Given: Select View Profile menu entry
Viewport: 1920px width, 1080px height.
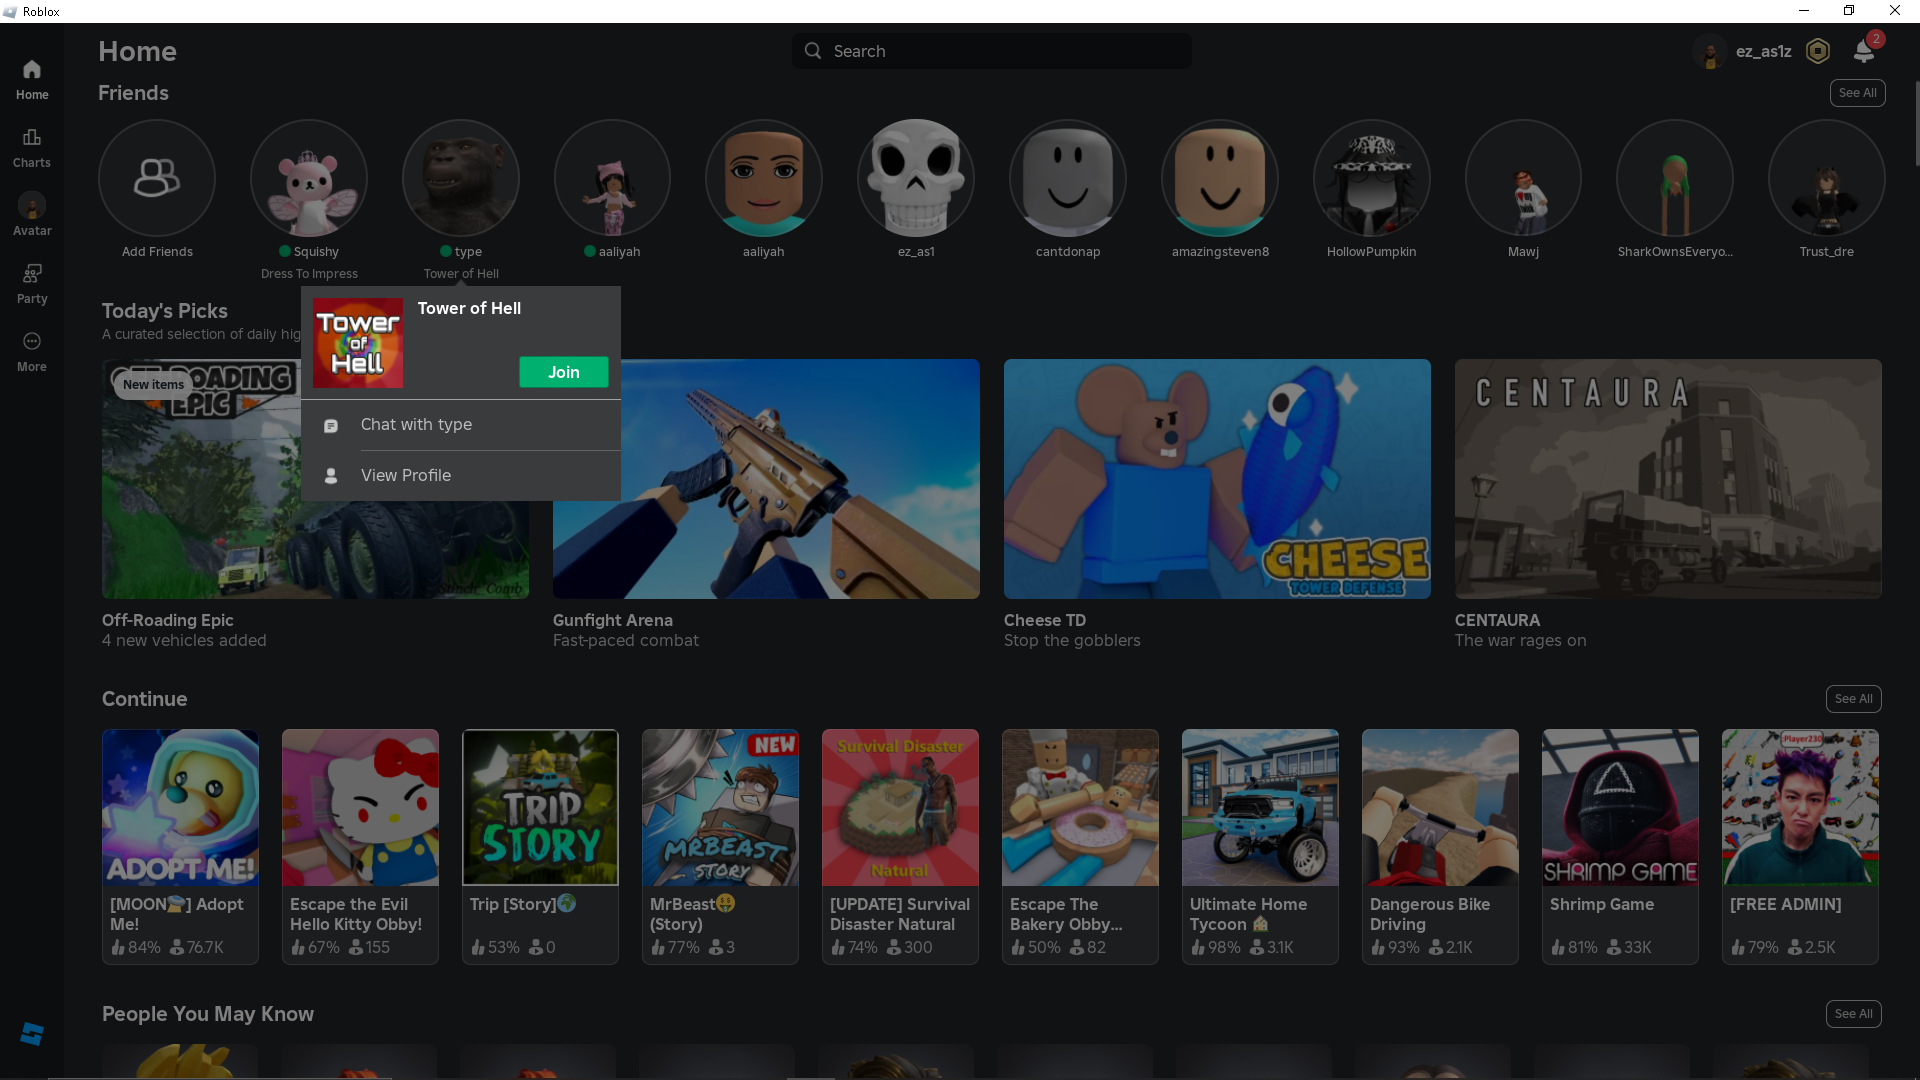Looking at the screenshot, I should pos(461,476).
